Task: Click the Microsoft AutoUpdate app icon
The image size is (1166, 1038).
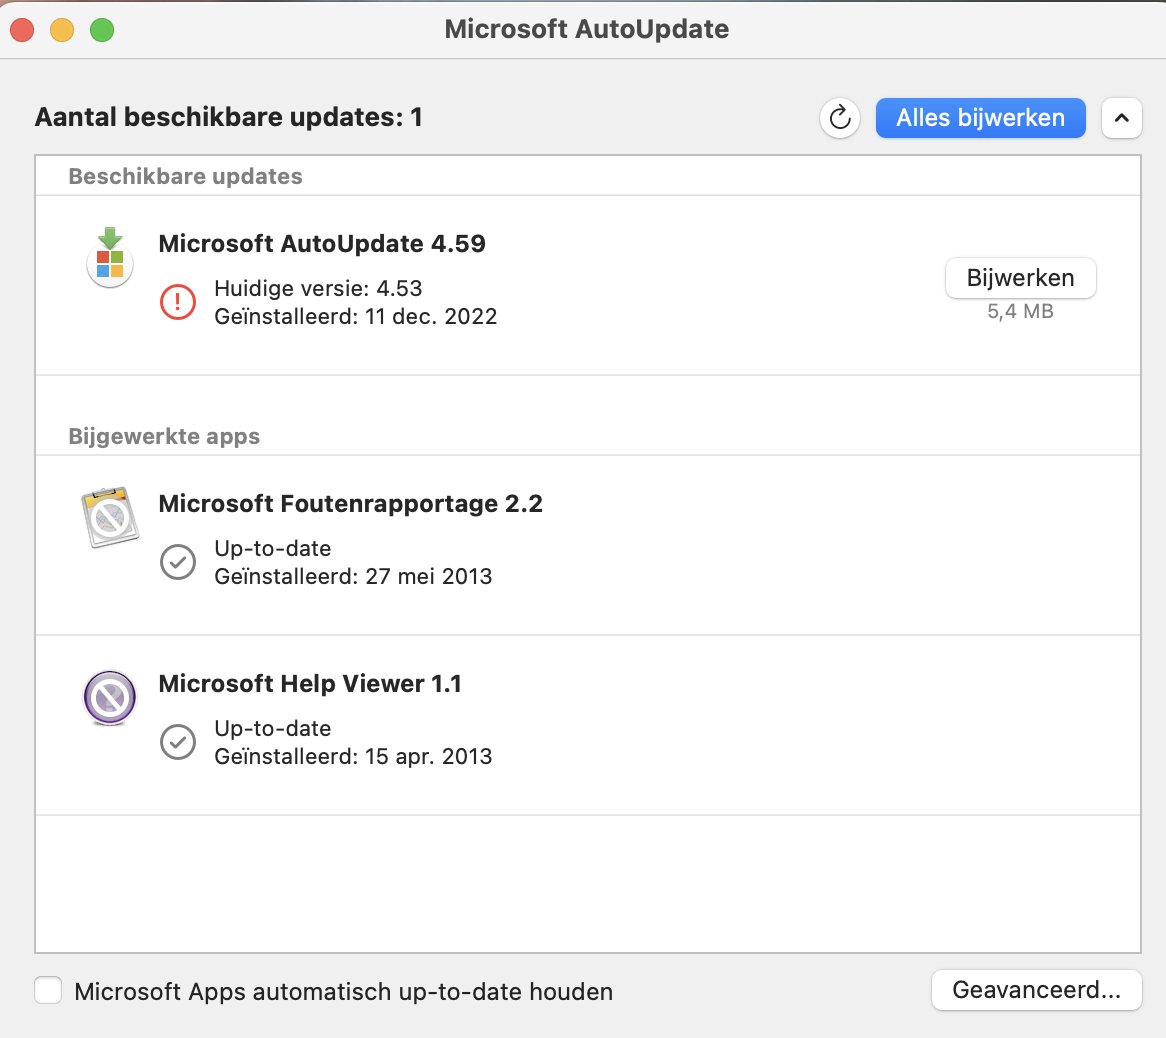Action: coord(110,259)
